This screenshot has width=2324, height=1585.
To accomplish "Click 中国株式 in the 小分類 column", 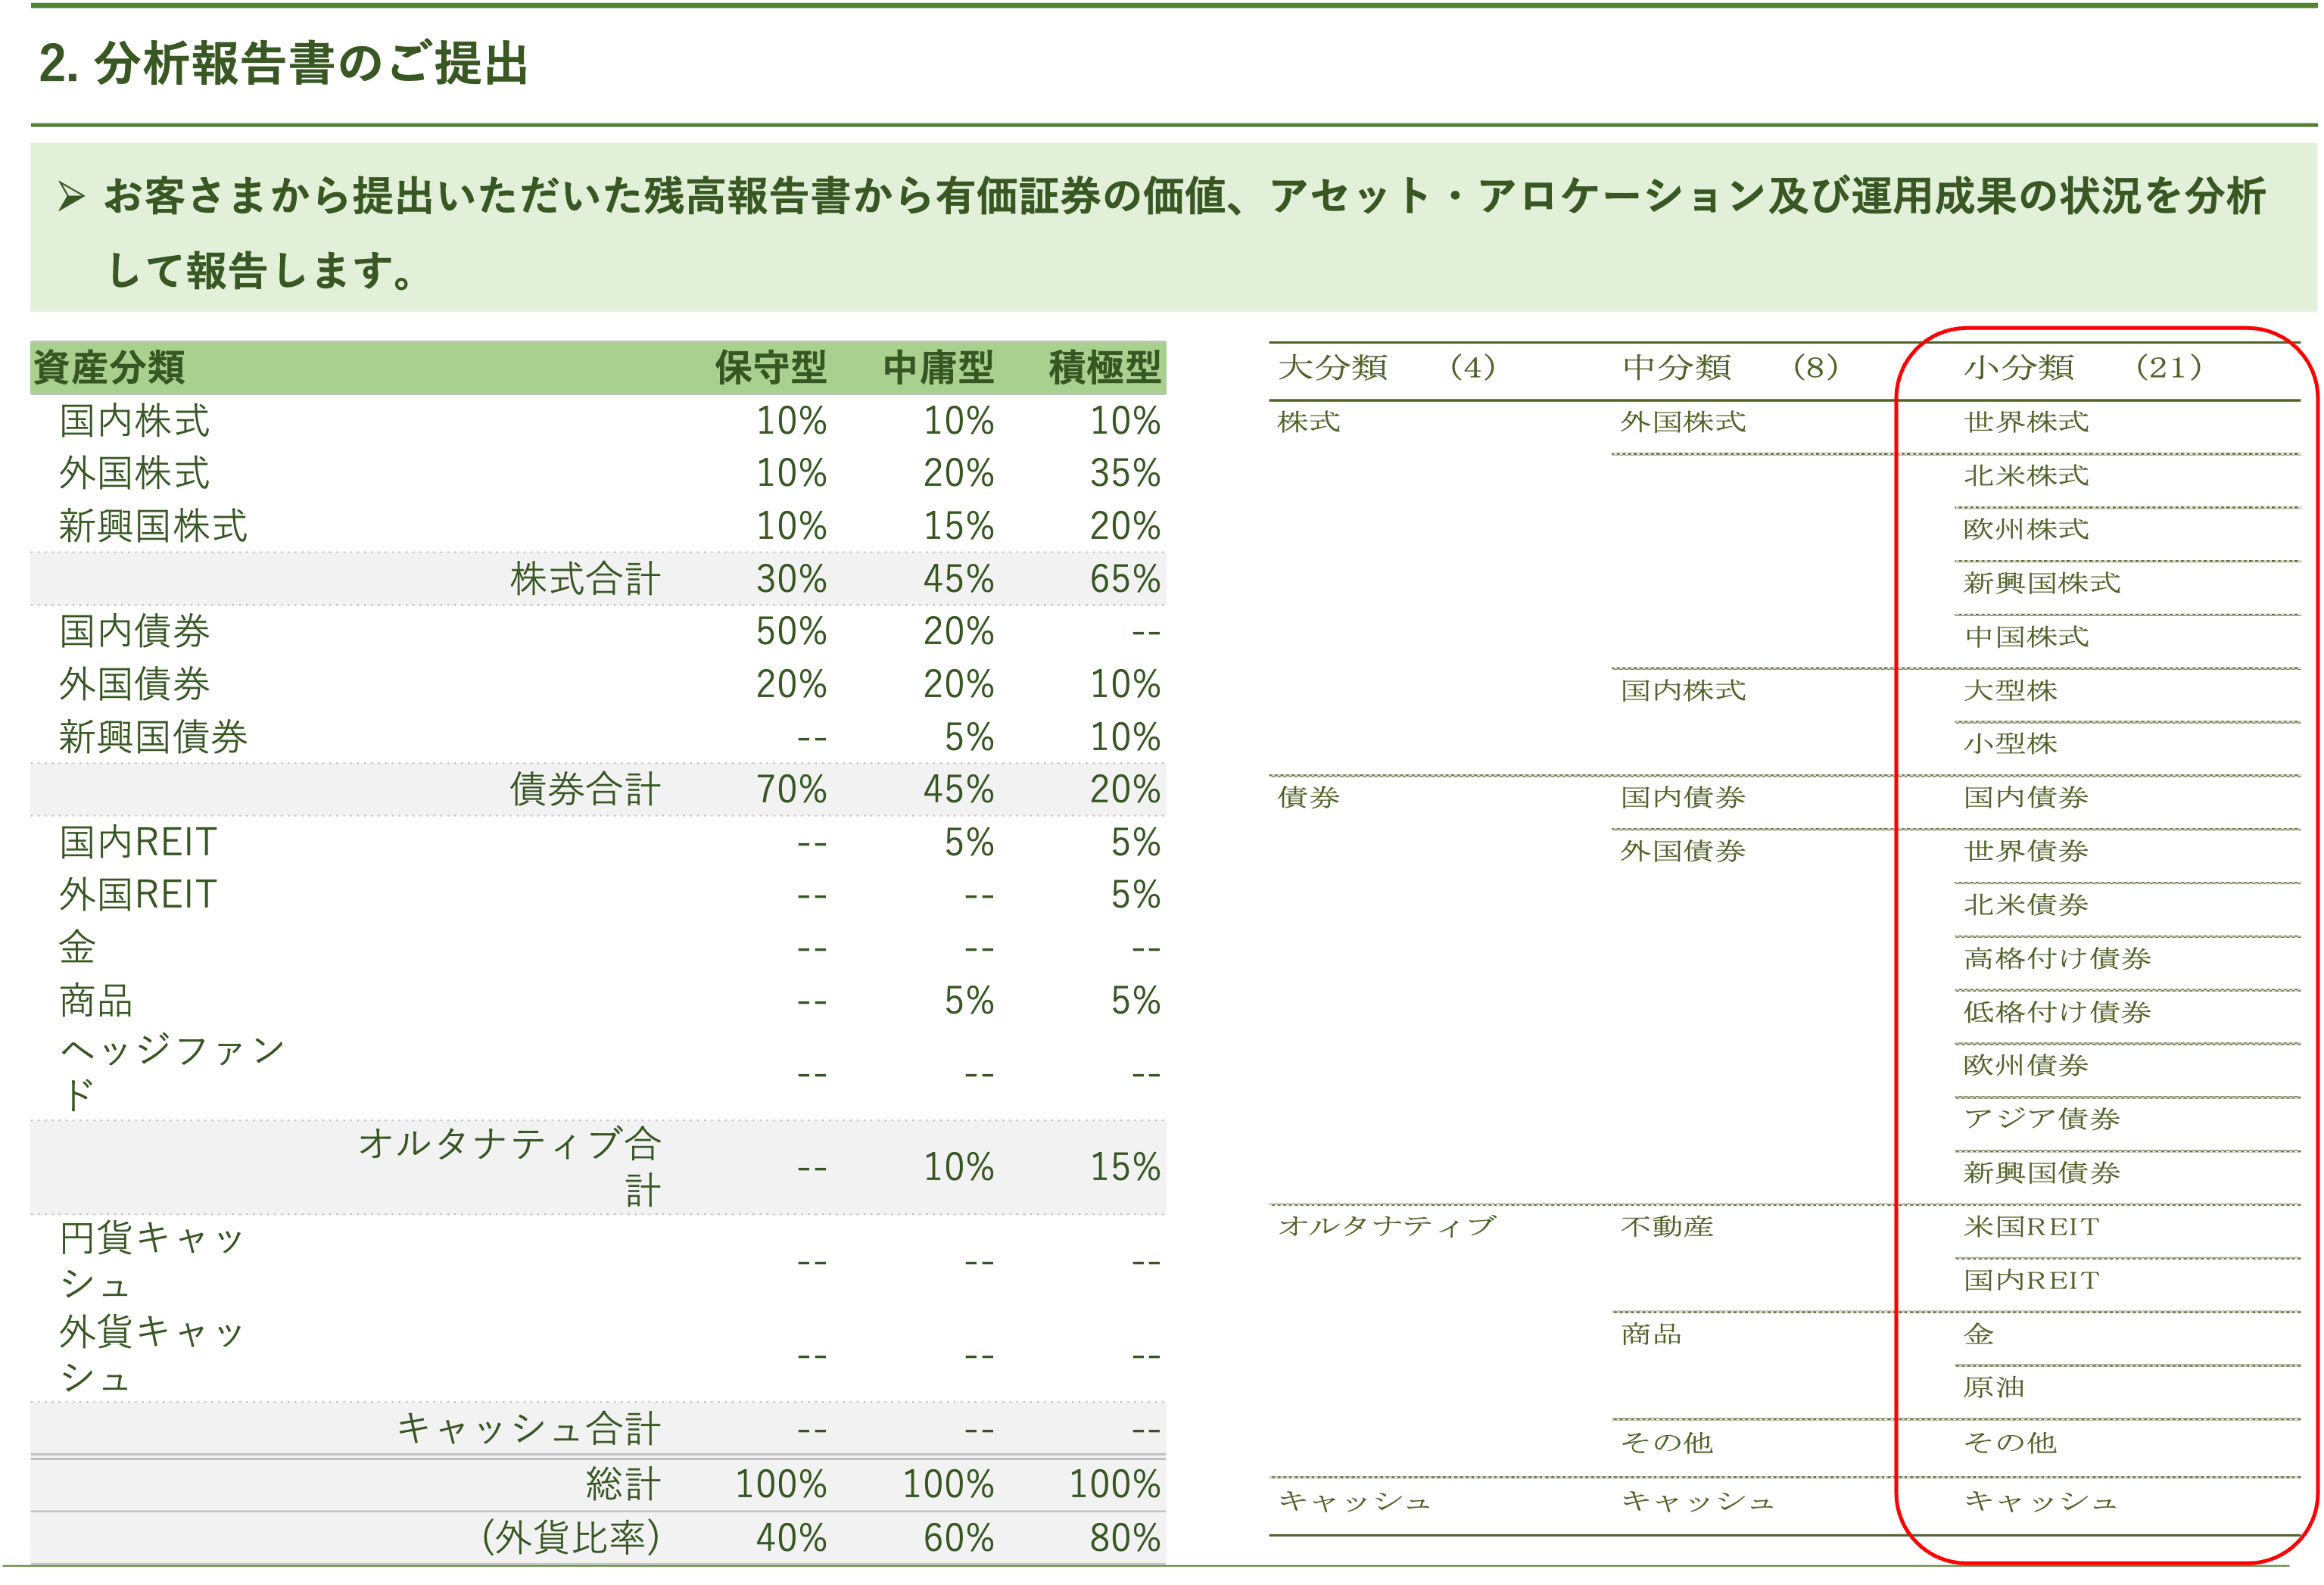I will (x=2026, y=636).
